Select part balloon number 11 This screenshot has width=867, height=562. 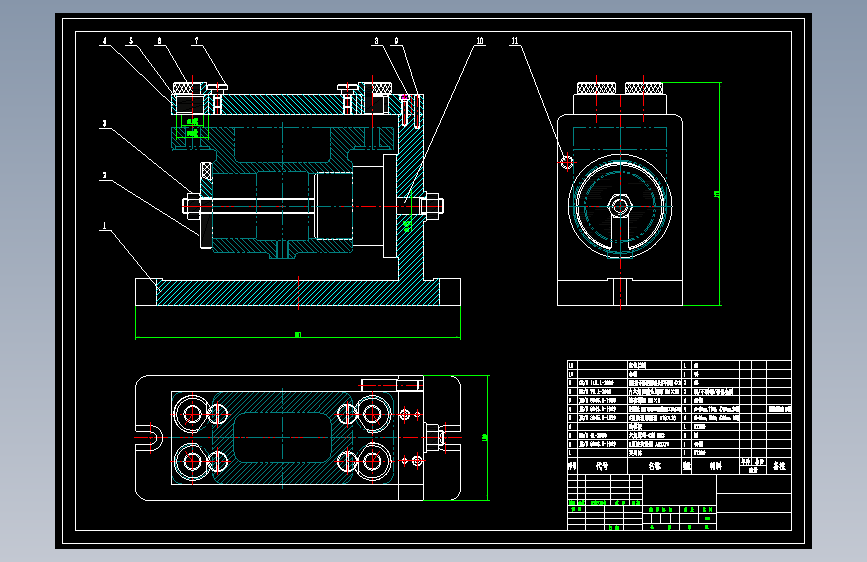pos(515,40)
